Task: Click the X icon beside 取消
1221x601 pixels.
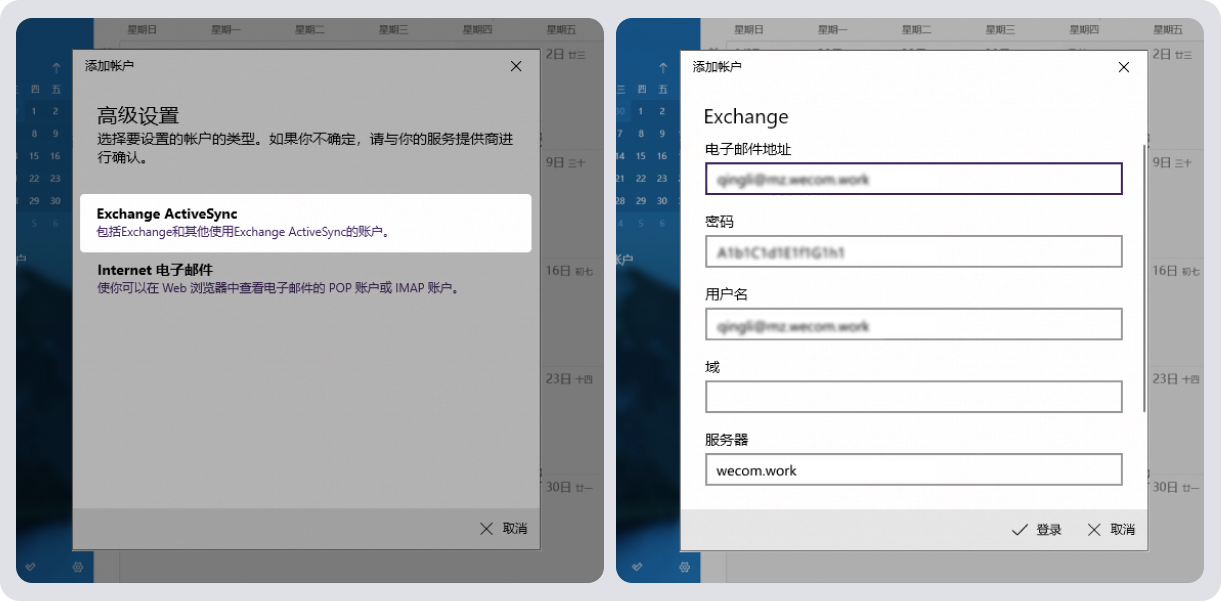Action: point(1093,530)
